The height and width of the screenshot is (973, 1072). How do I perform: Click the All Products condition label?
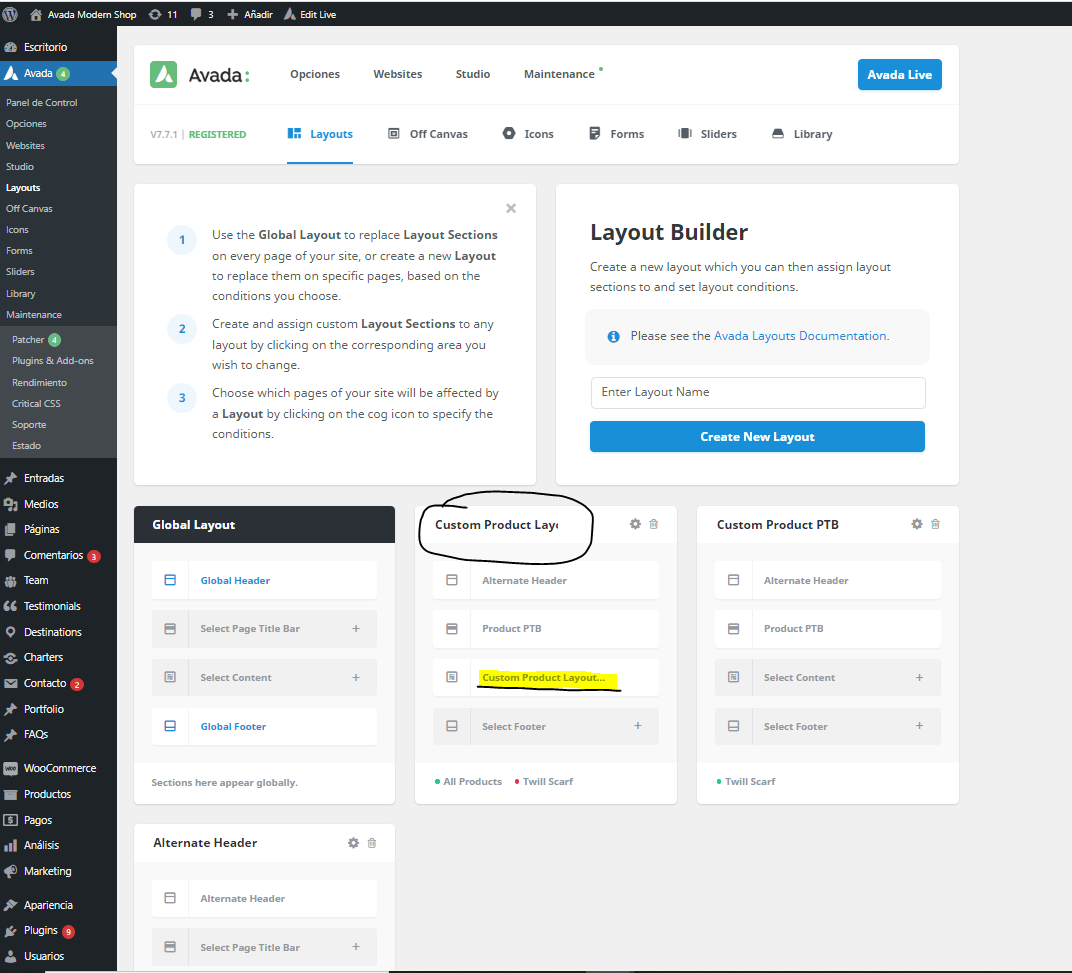472,782
